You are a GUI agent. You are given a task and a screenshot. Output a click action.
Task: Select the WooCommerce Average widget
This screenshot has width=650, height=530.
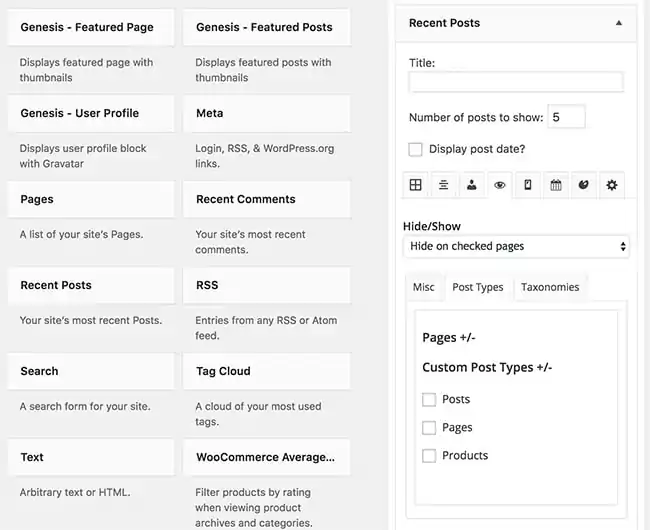[x=267, y=457]
